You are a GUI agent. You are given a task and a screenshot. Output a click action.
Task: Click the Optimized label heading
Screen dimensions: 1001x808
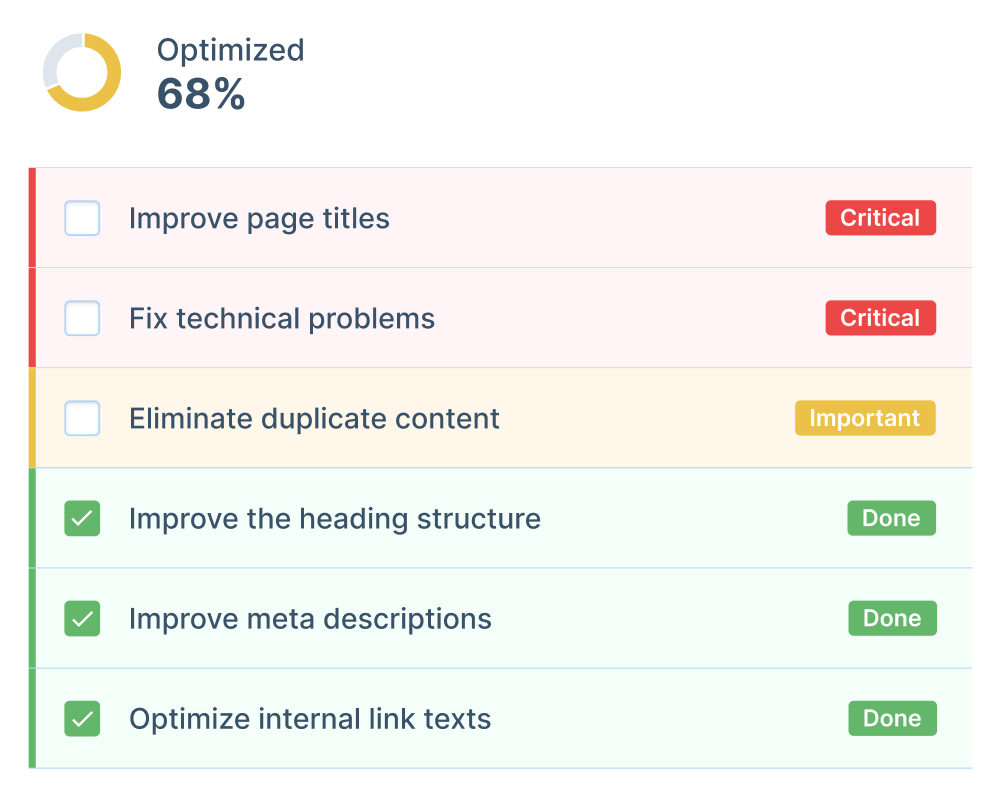tap(230, 50)
